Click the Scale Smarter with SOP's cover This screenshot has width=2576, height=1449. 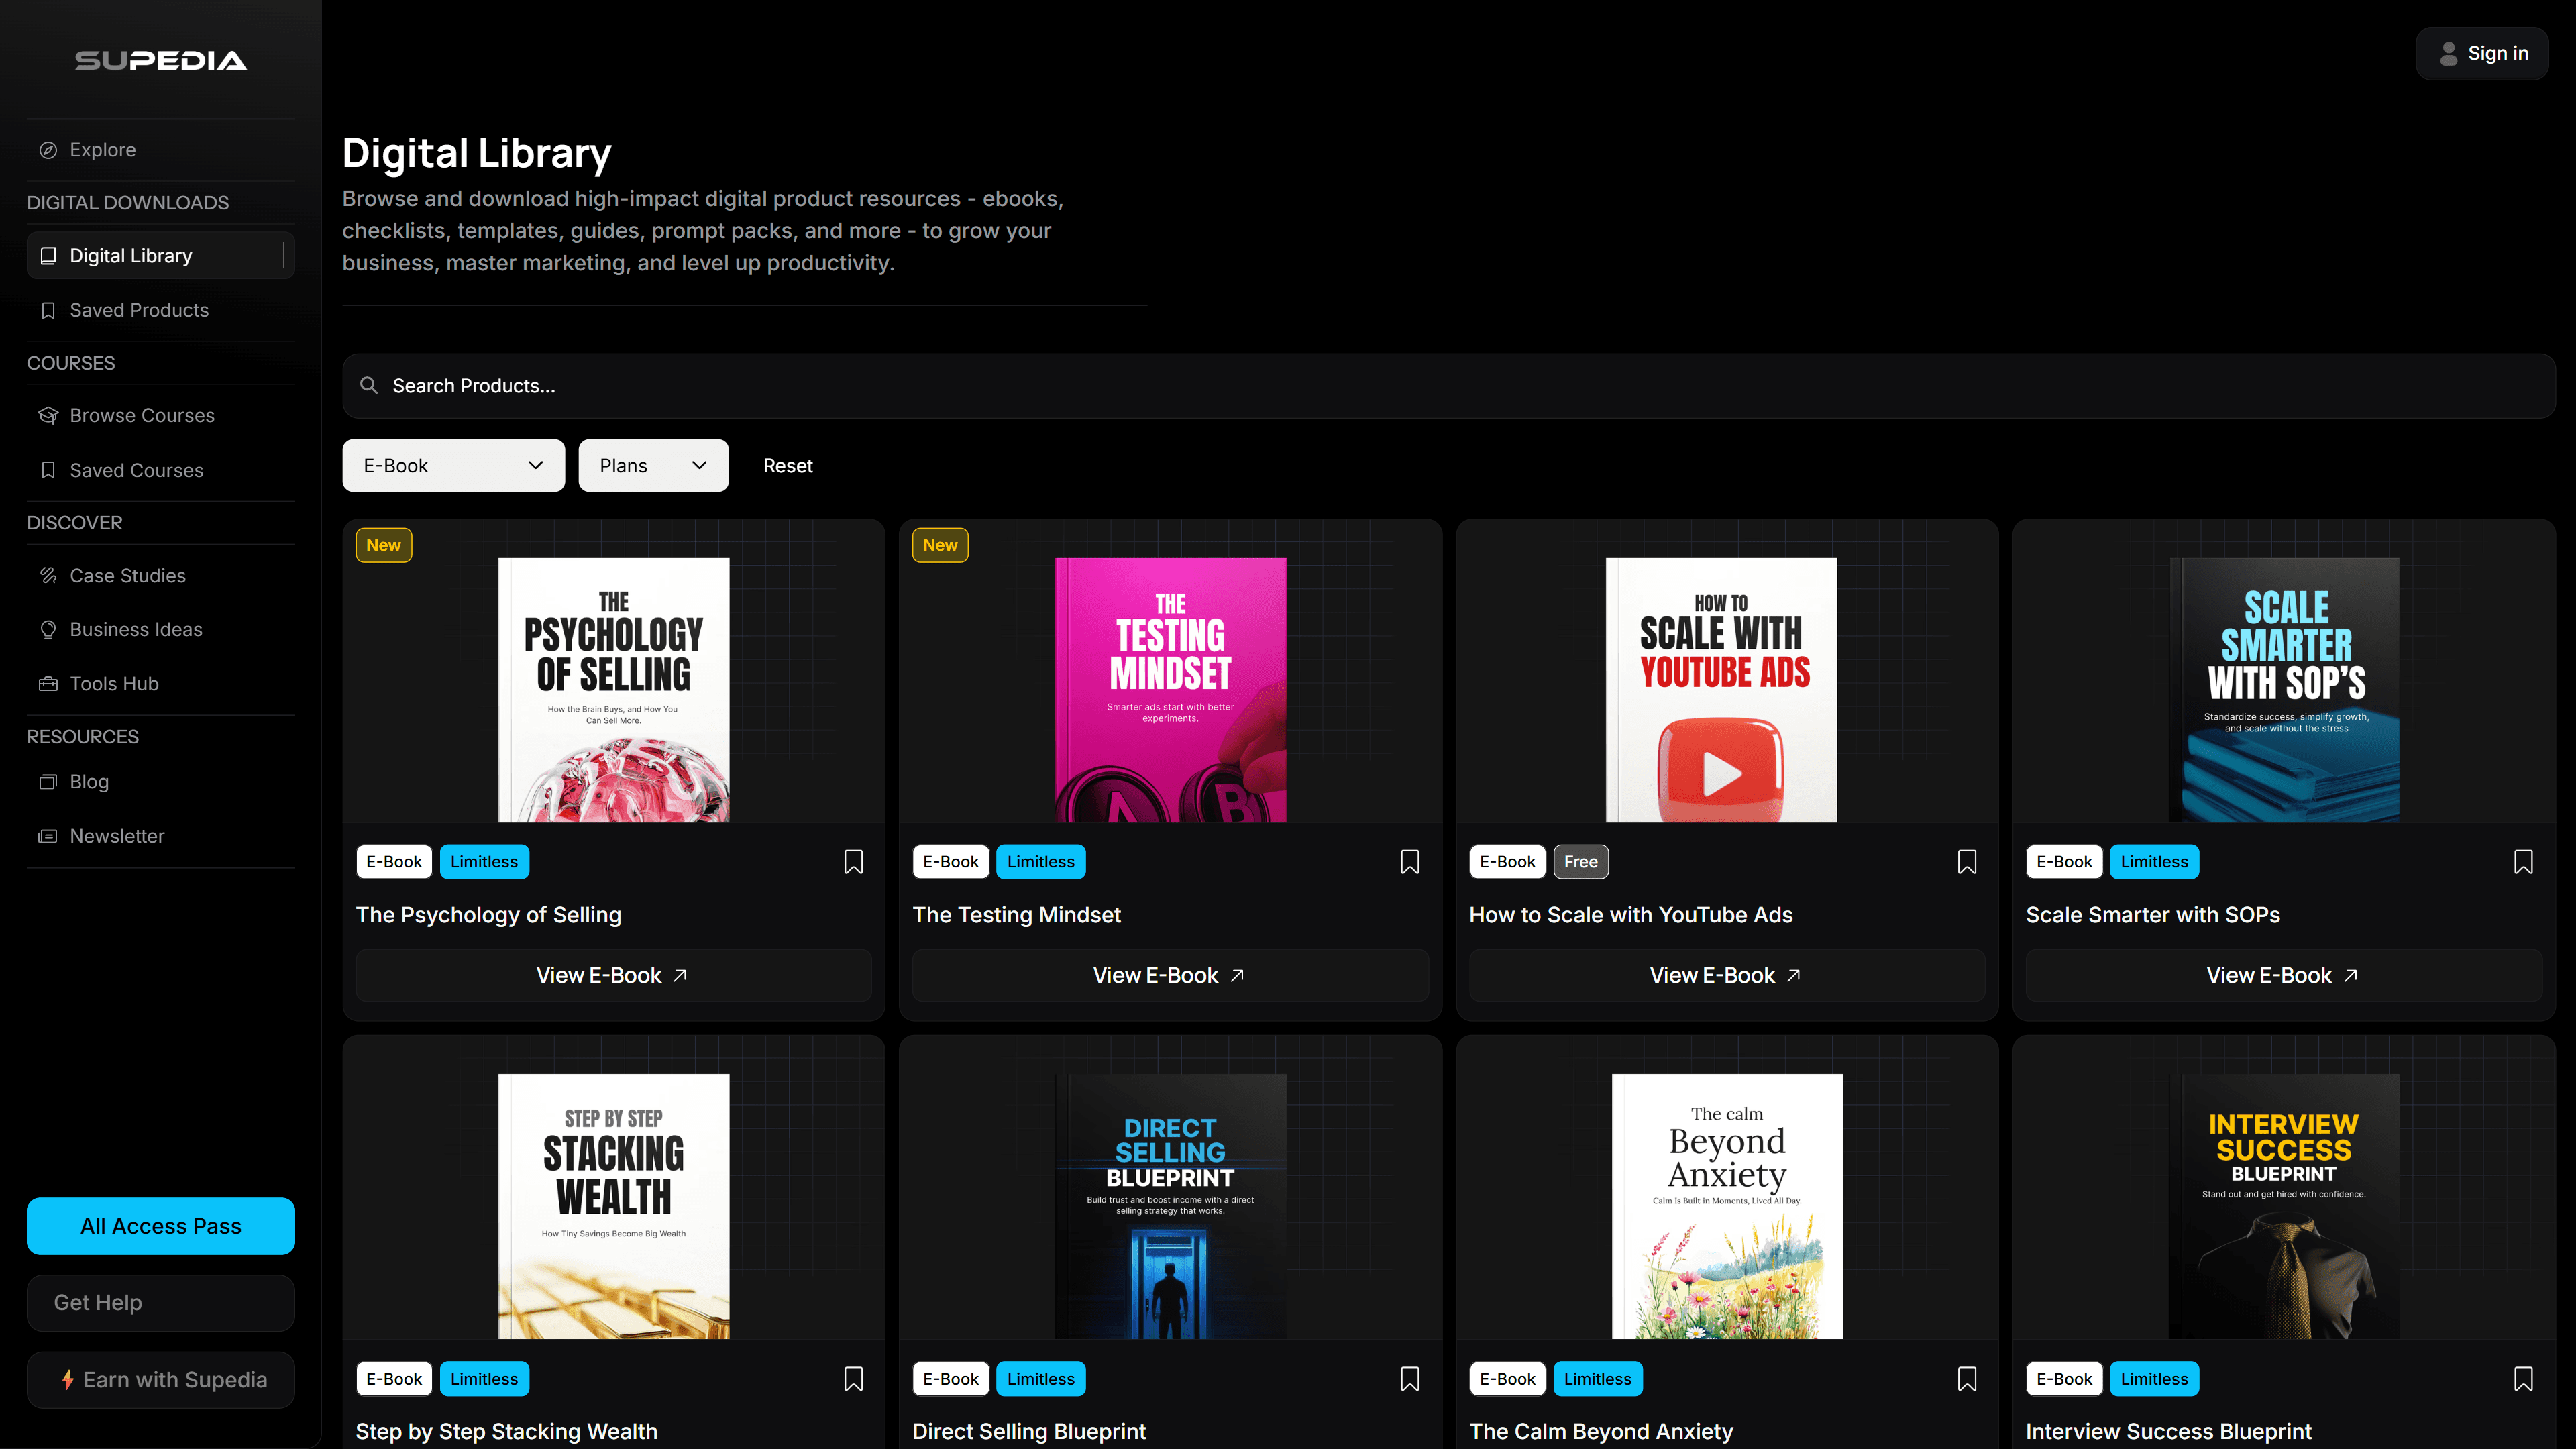point(2284,690)
